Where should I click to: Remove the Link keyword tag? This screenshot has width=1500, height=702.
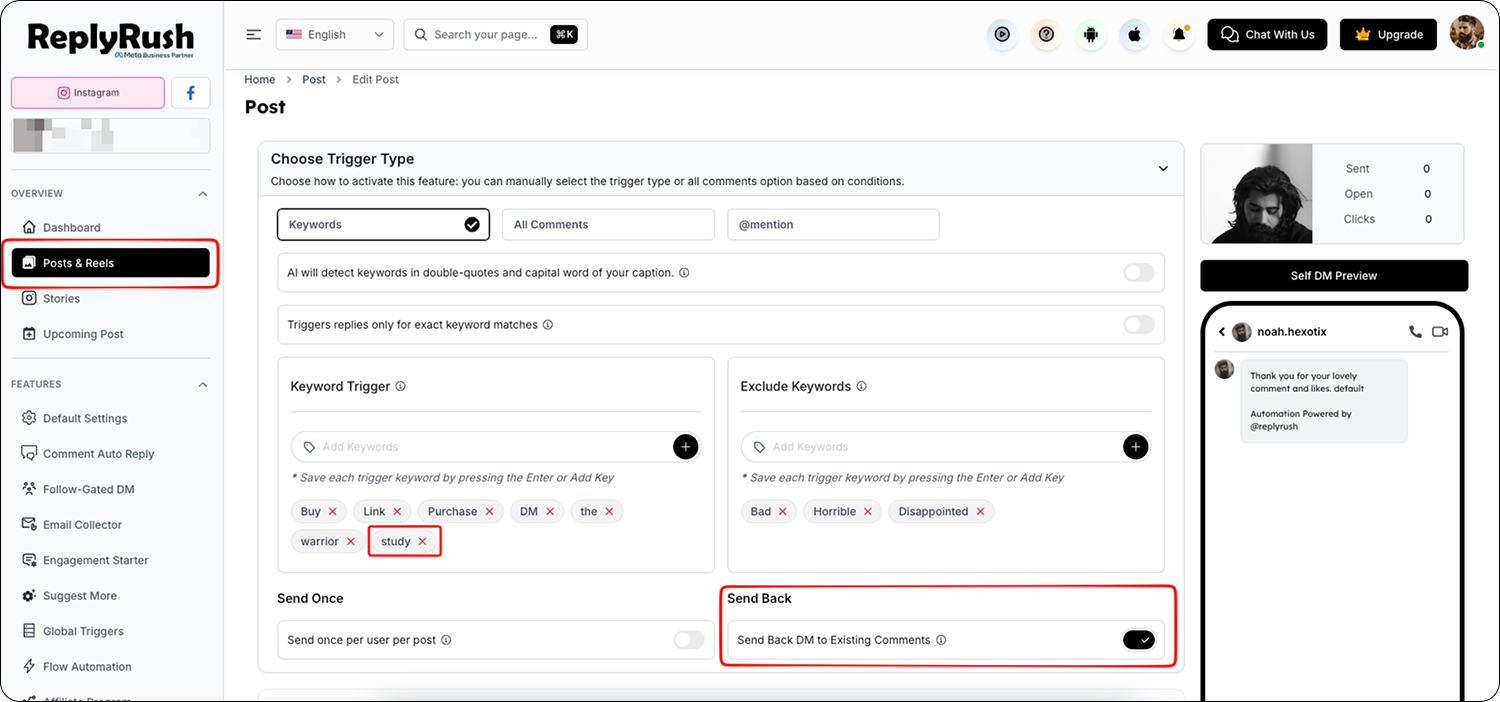pyautogui.click(x=397, y=512)
